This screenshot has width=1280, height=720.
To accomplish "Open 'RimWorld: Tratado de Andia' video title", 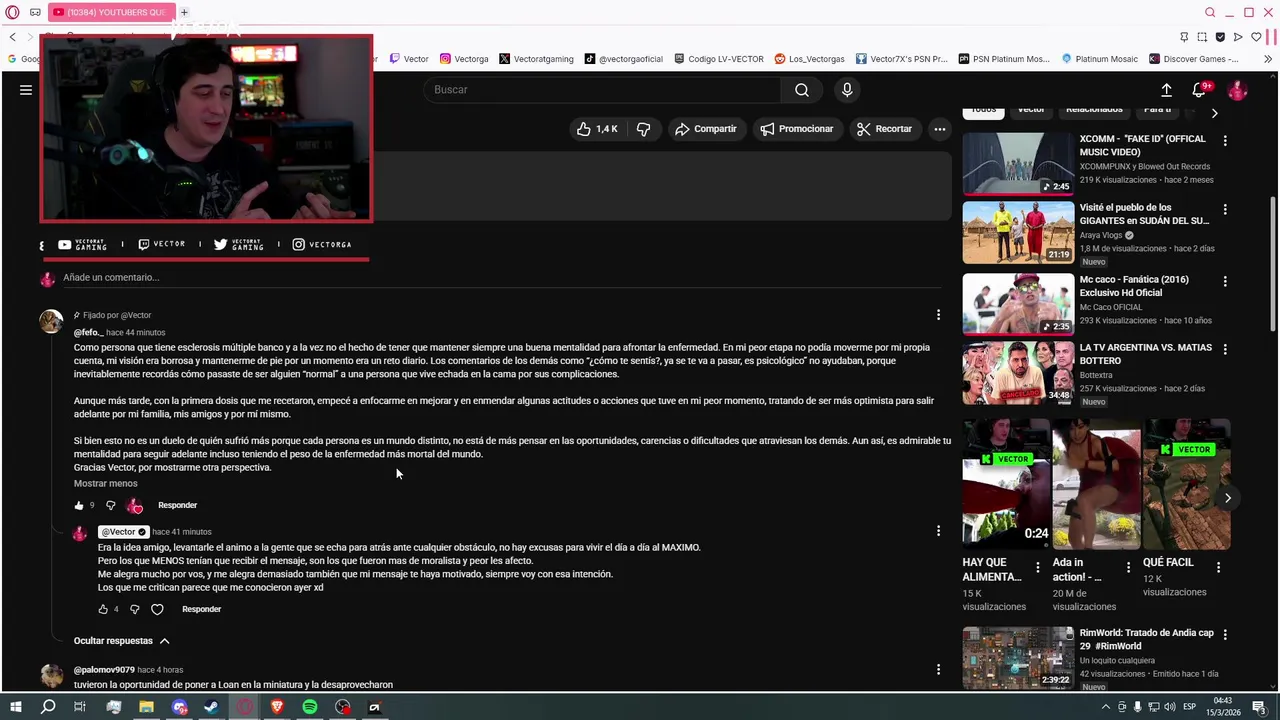I will point(1146,640).
